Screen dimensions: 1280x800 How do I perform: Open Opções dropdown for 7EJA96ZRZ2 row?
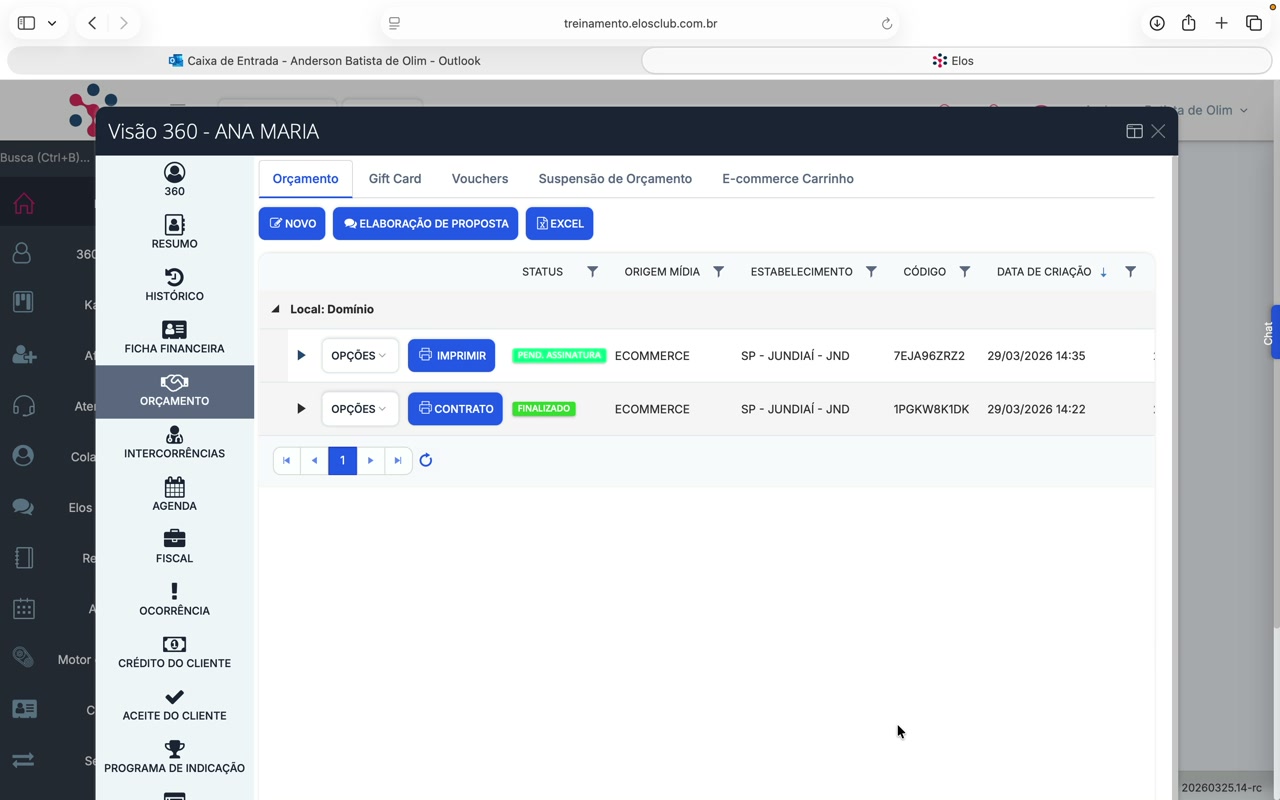[359, 355]
